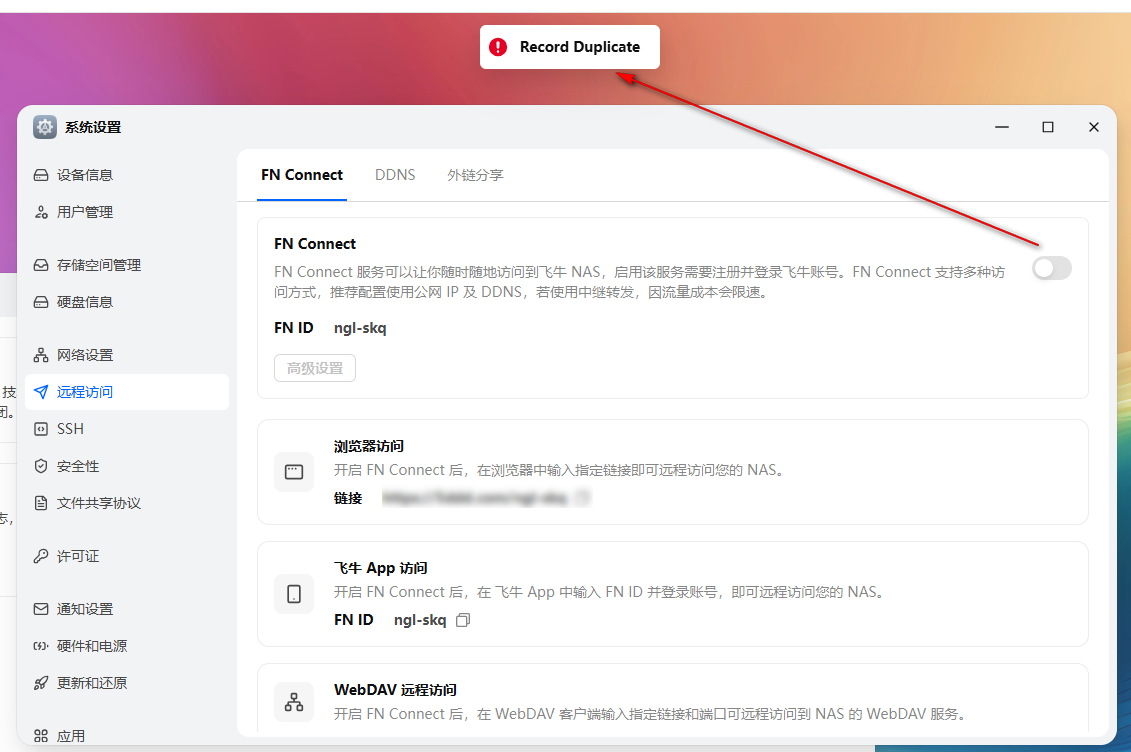Click the red error icon in Record Duplicate toast
This screenshot has width=1131, height=752.
498,47
